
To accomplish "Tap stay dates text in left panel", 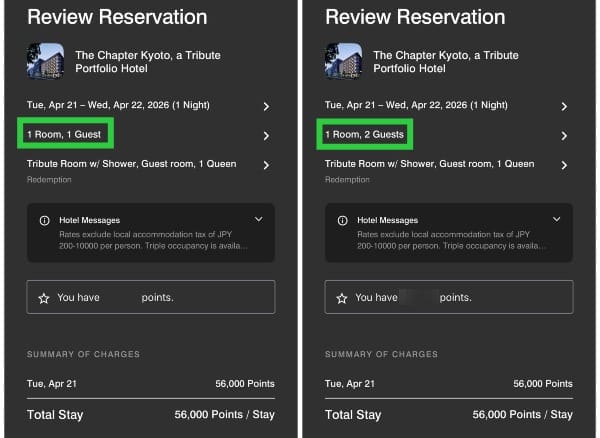I will pyautogui.click(x=118, y=105).
